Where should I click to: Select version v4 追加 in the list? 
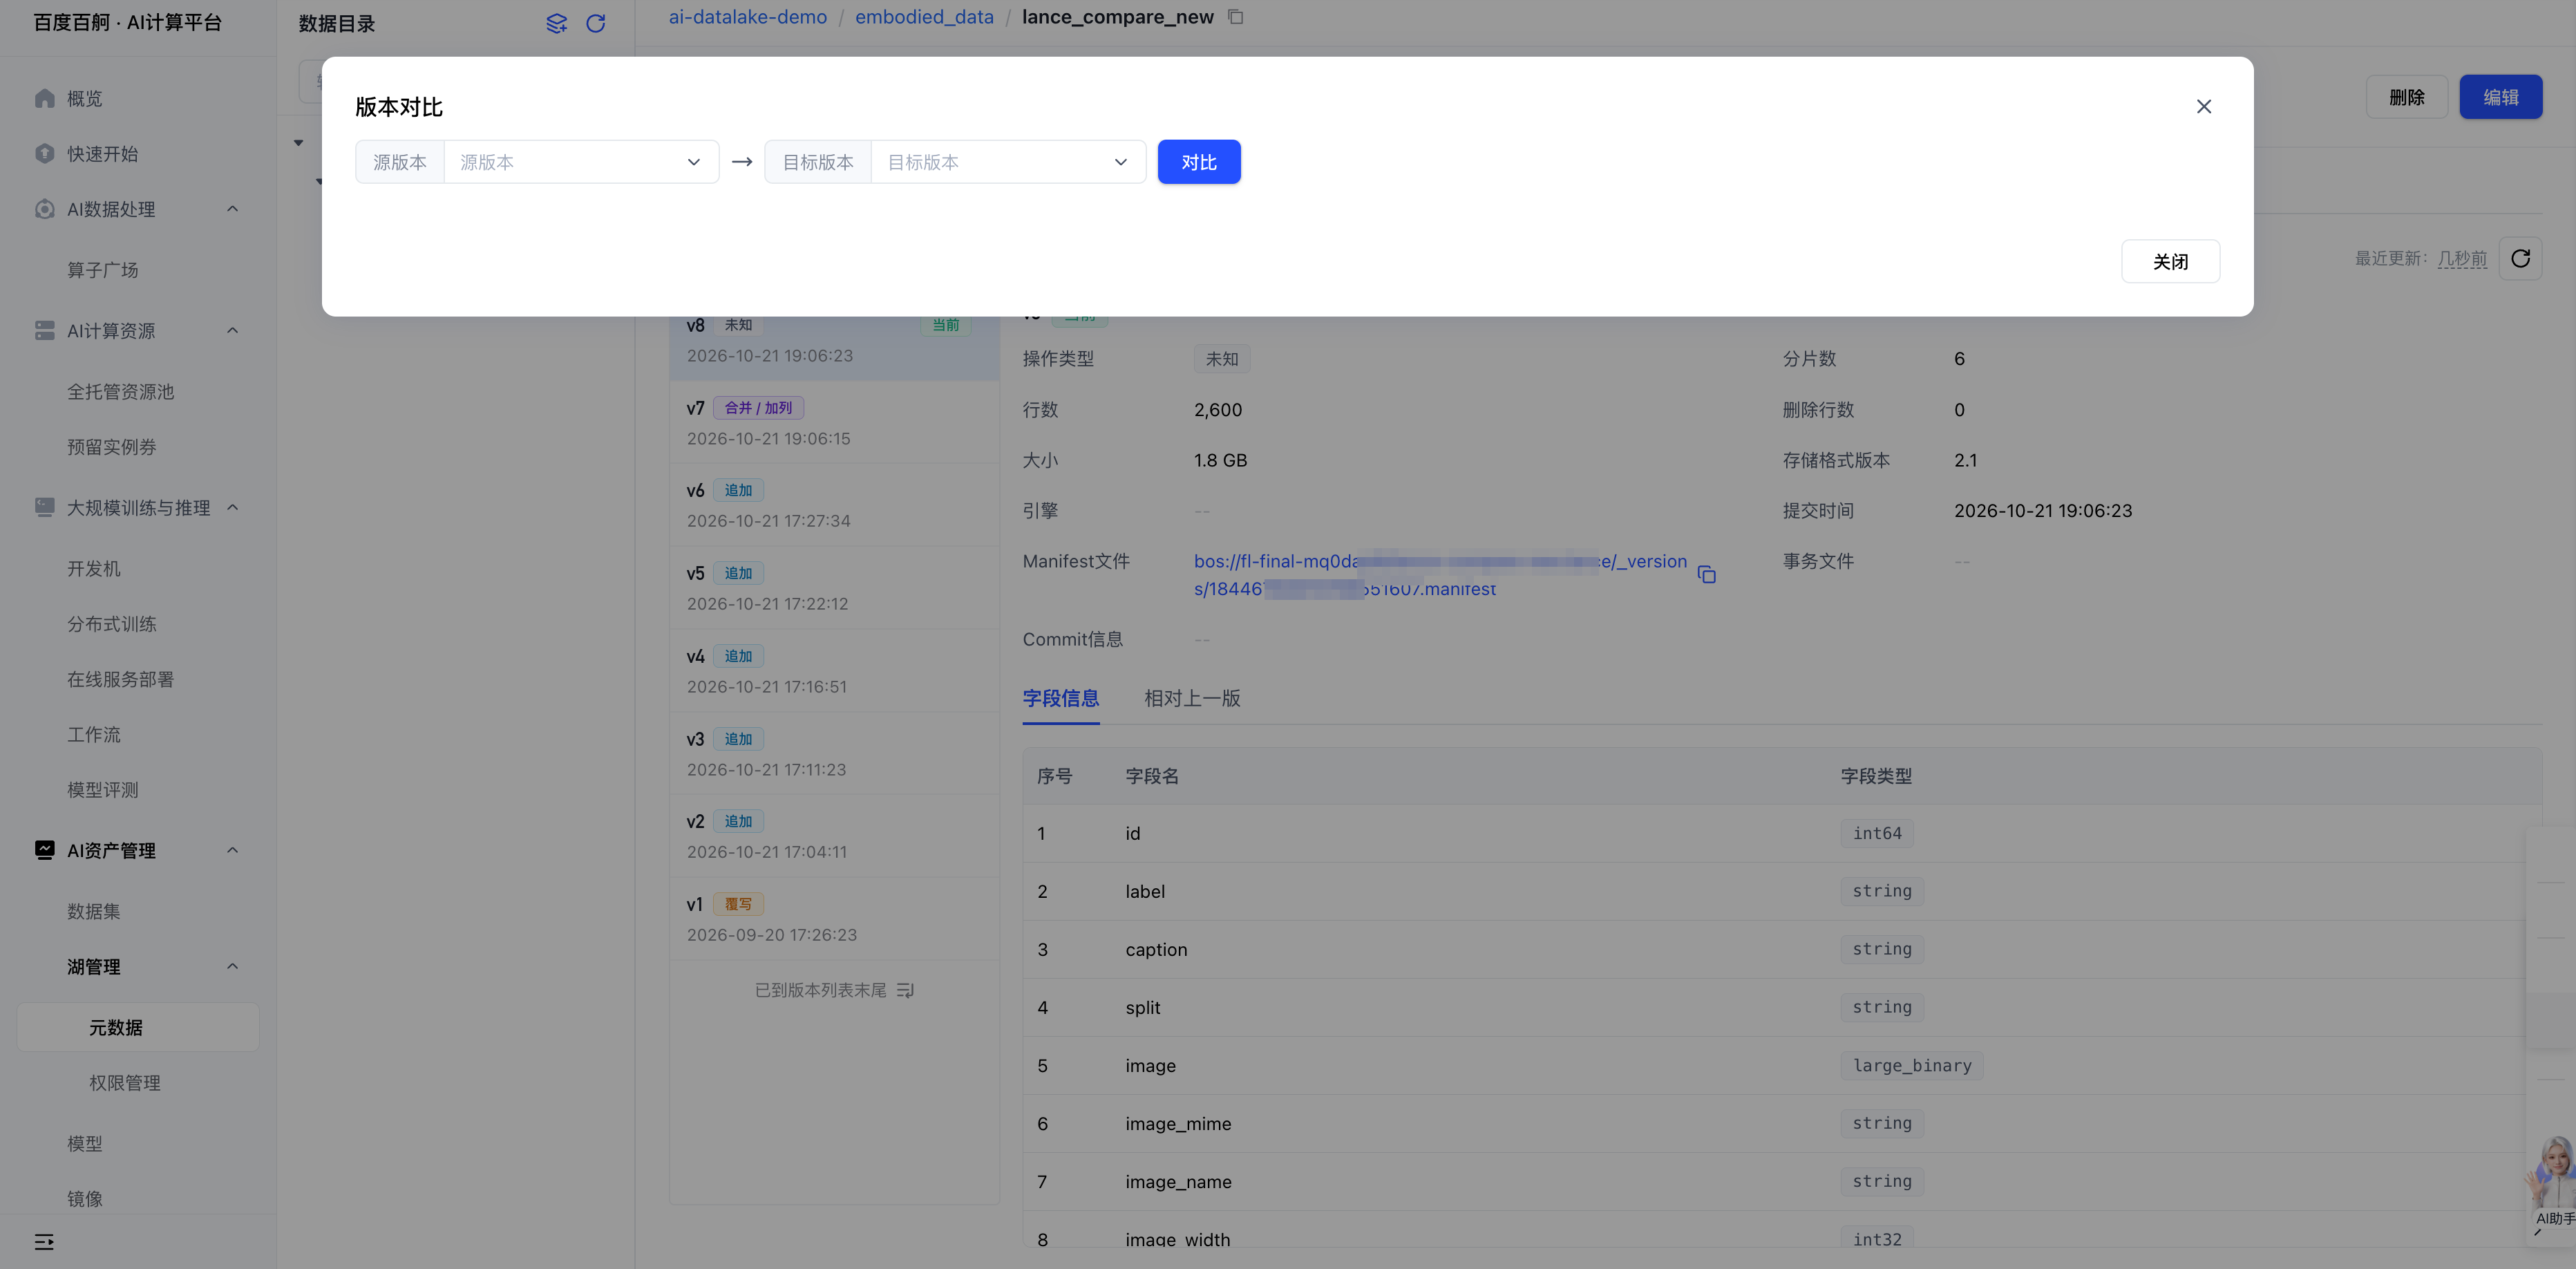pyautogui.click(x=834, y=671)
